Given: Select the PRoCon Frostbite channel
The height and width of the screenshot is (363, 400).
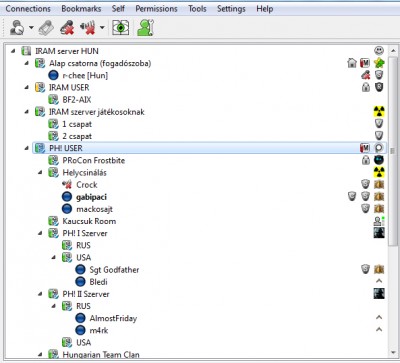Looking at the screenshot, I should click(x=94, y=160).
